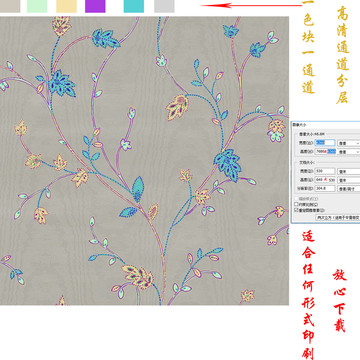
Task: Enable the constrain proportions checkbox
Action: [296, 204]
